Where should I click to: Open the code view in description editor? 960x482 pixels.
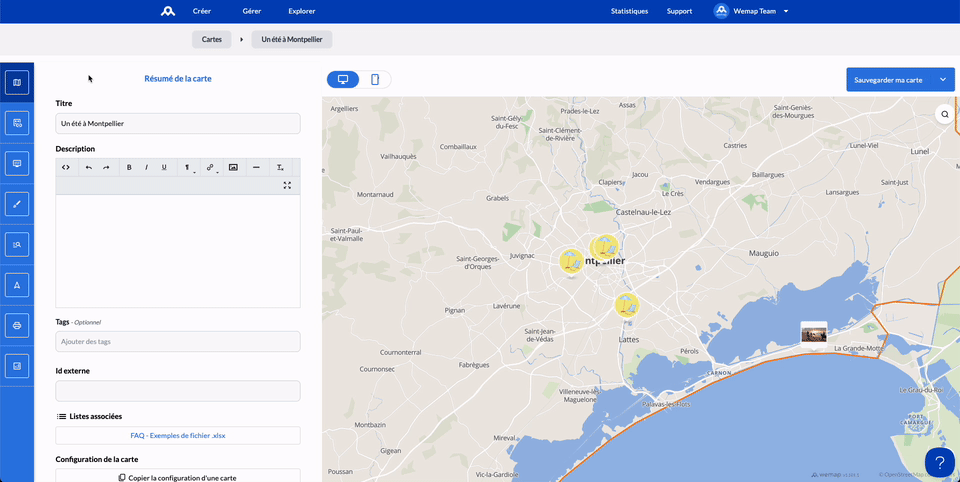click(66, 167)
